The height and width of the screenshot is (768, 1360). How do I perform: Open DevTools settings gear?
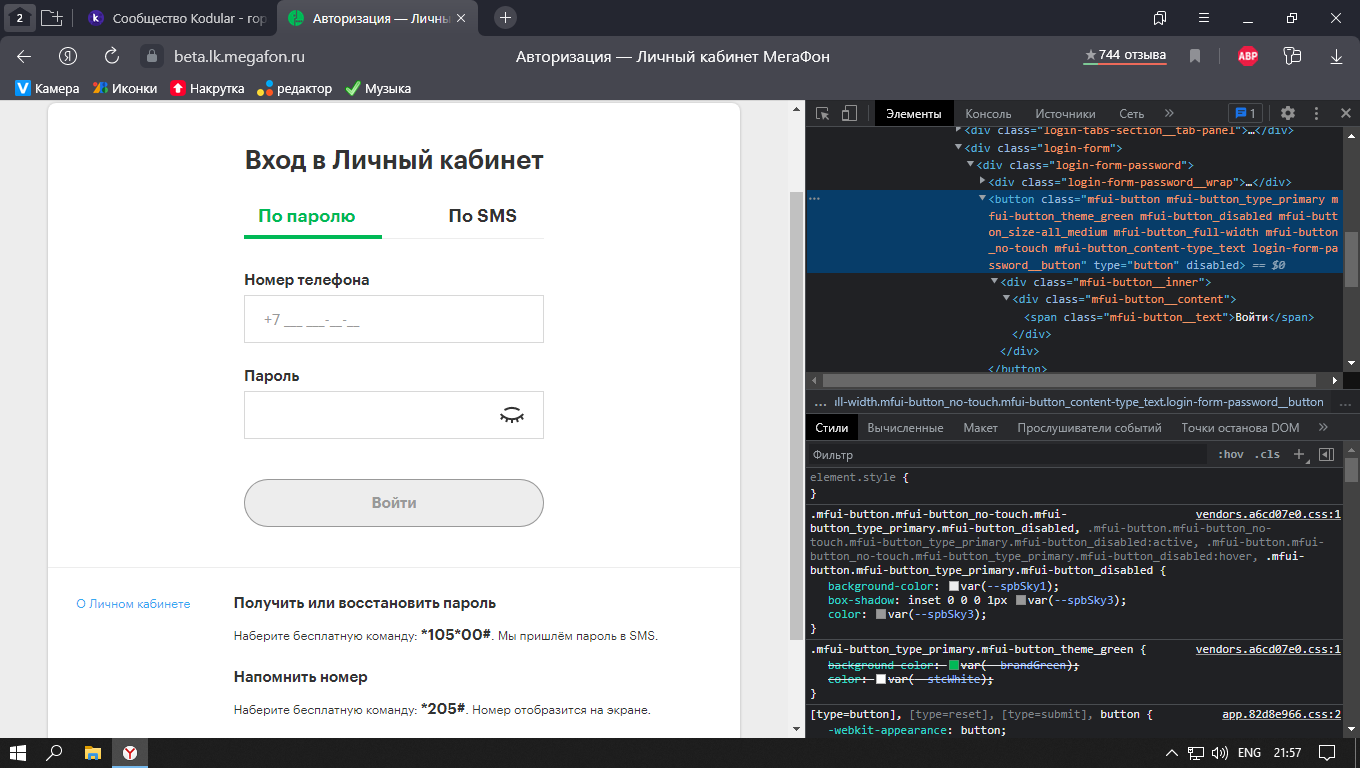click(1288, 114)
